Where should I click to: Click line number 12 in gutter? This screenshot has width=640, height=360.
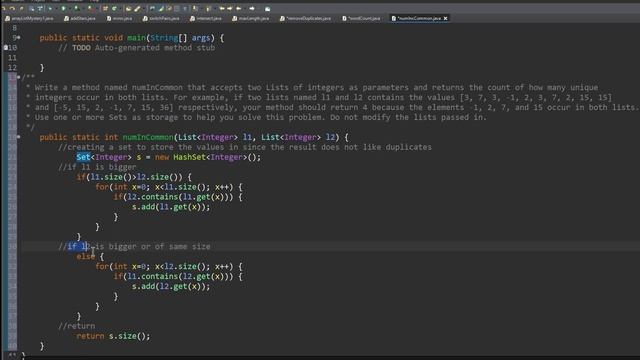[x=12, y=68]
